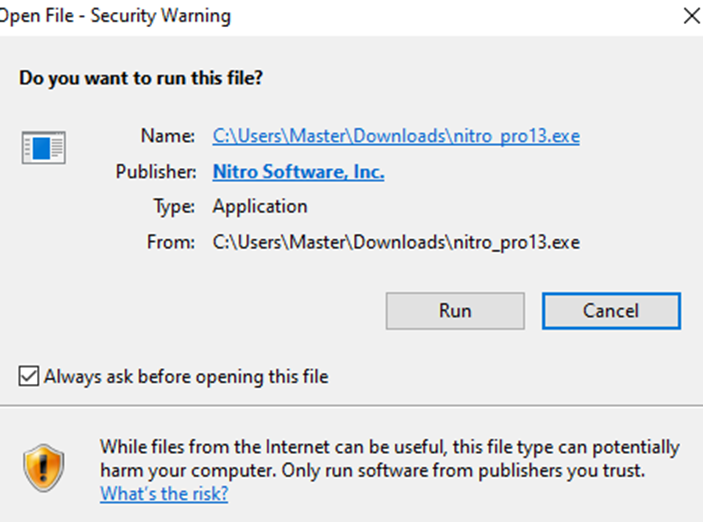Toggle the Always ask before opening checkbox

[29, 376]
